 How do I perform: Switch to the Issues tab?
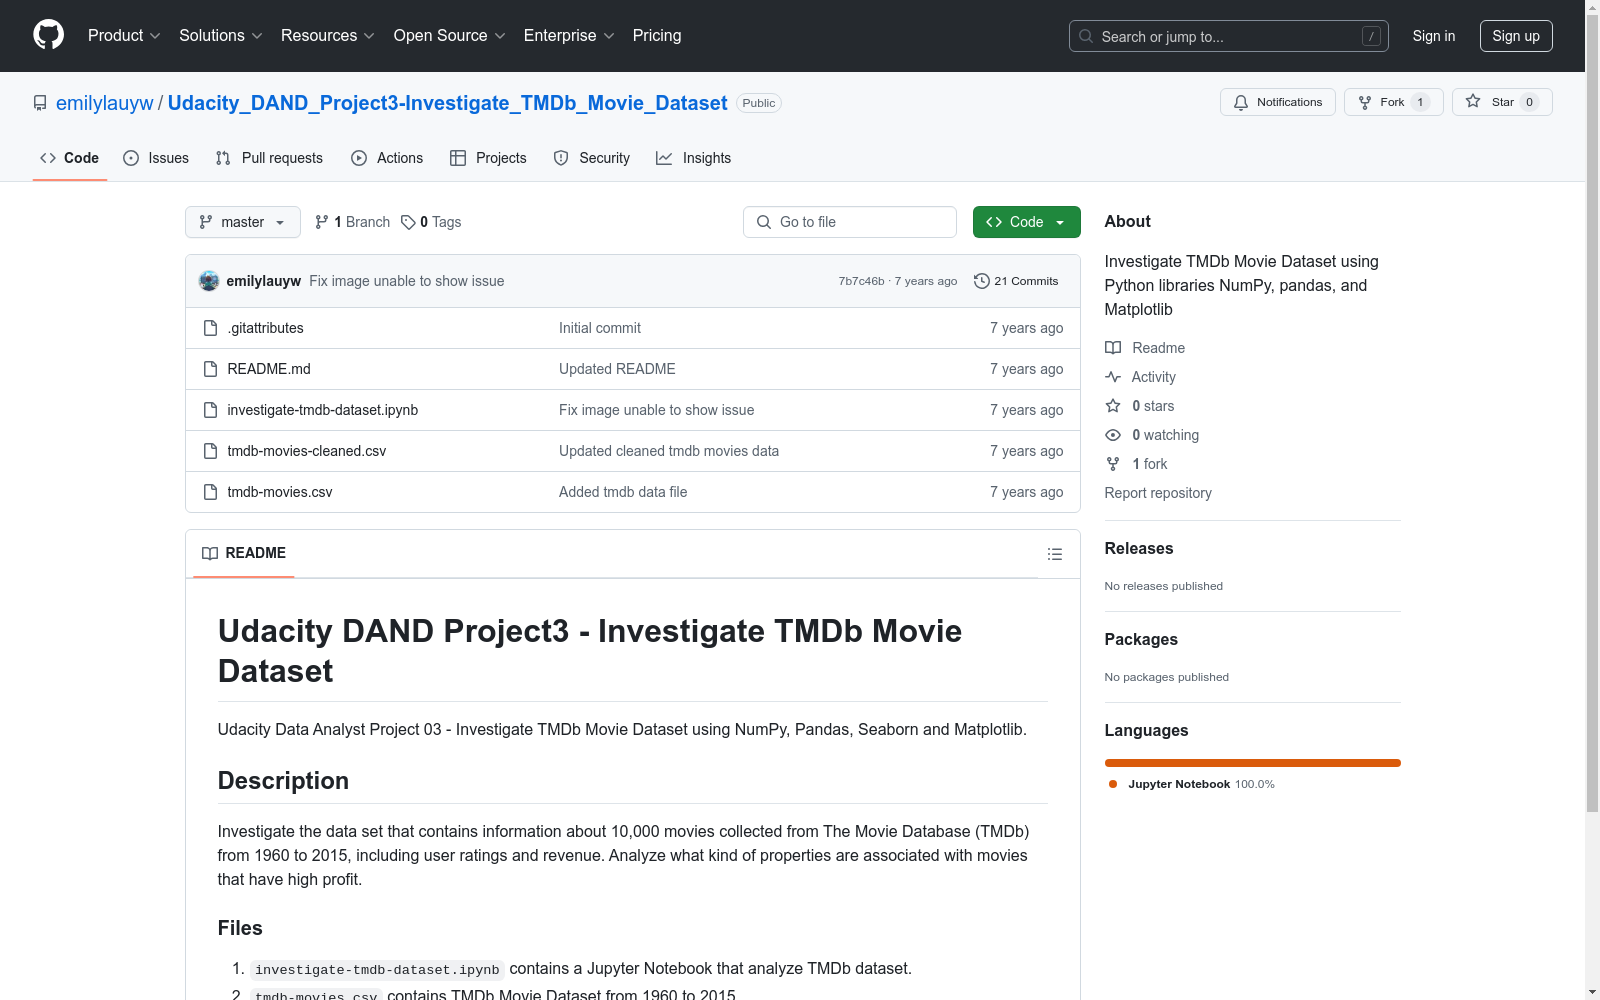click(x=156, y=158)
